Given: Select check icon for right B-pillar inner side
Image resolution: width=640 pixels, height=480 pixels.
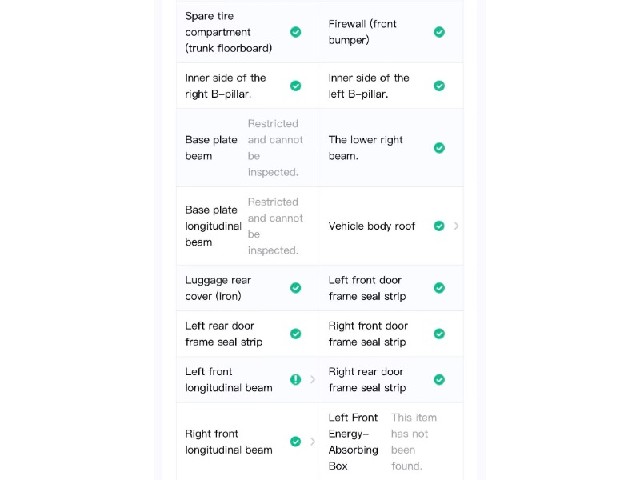Looking at the screenshot, I should tap(296, 86).
